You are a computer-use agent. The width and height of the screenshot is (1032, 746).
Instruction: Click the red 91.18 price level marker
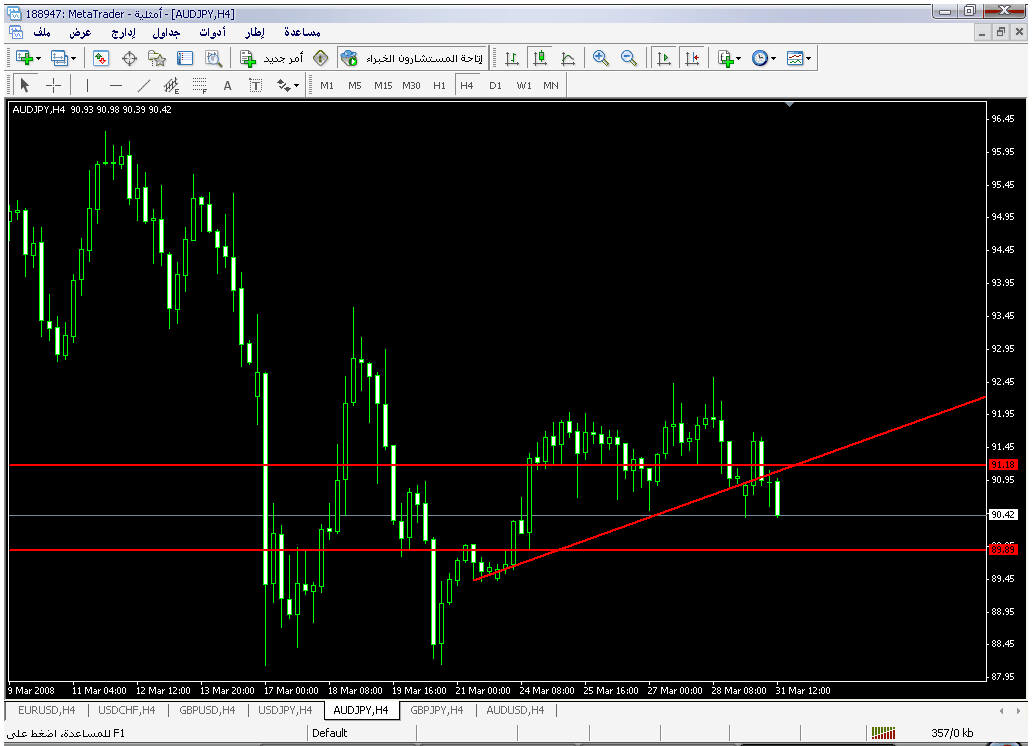coord(1002,465)
